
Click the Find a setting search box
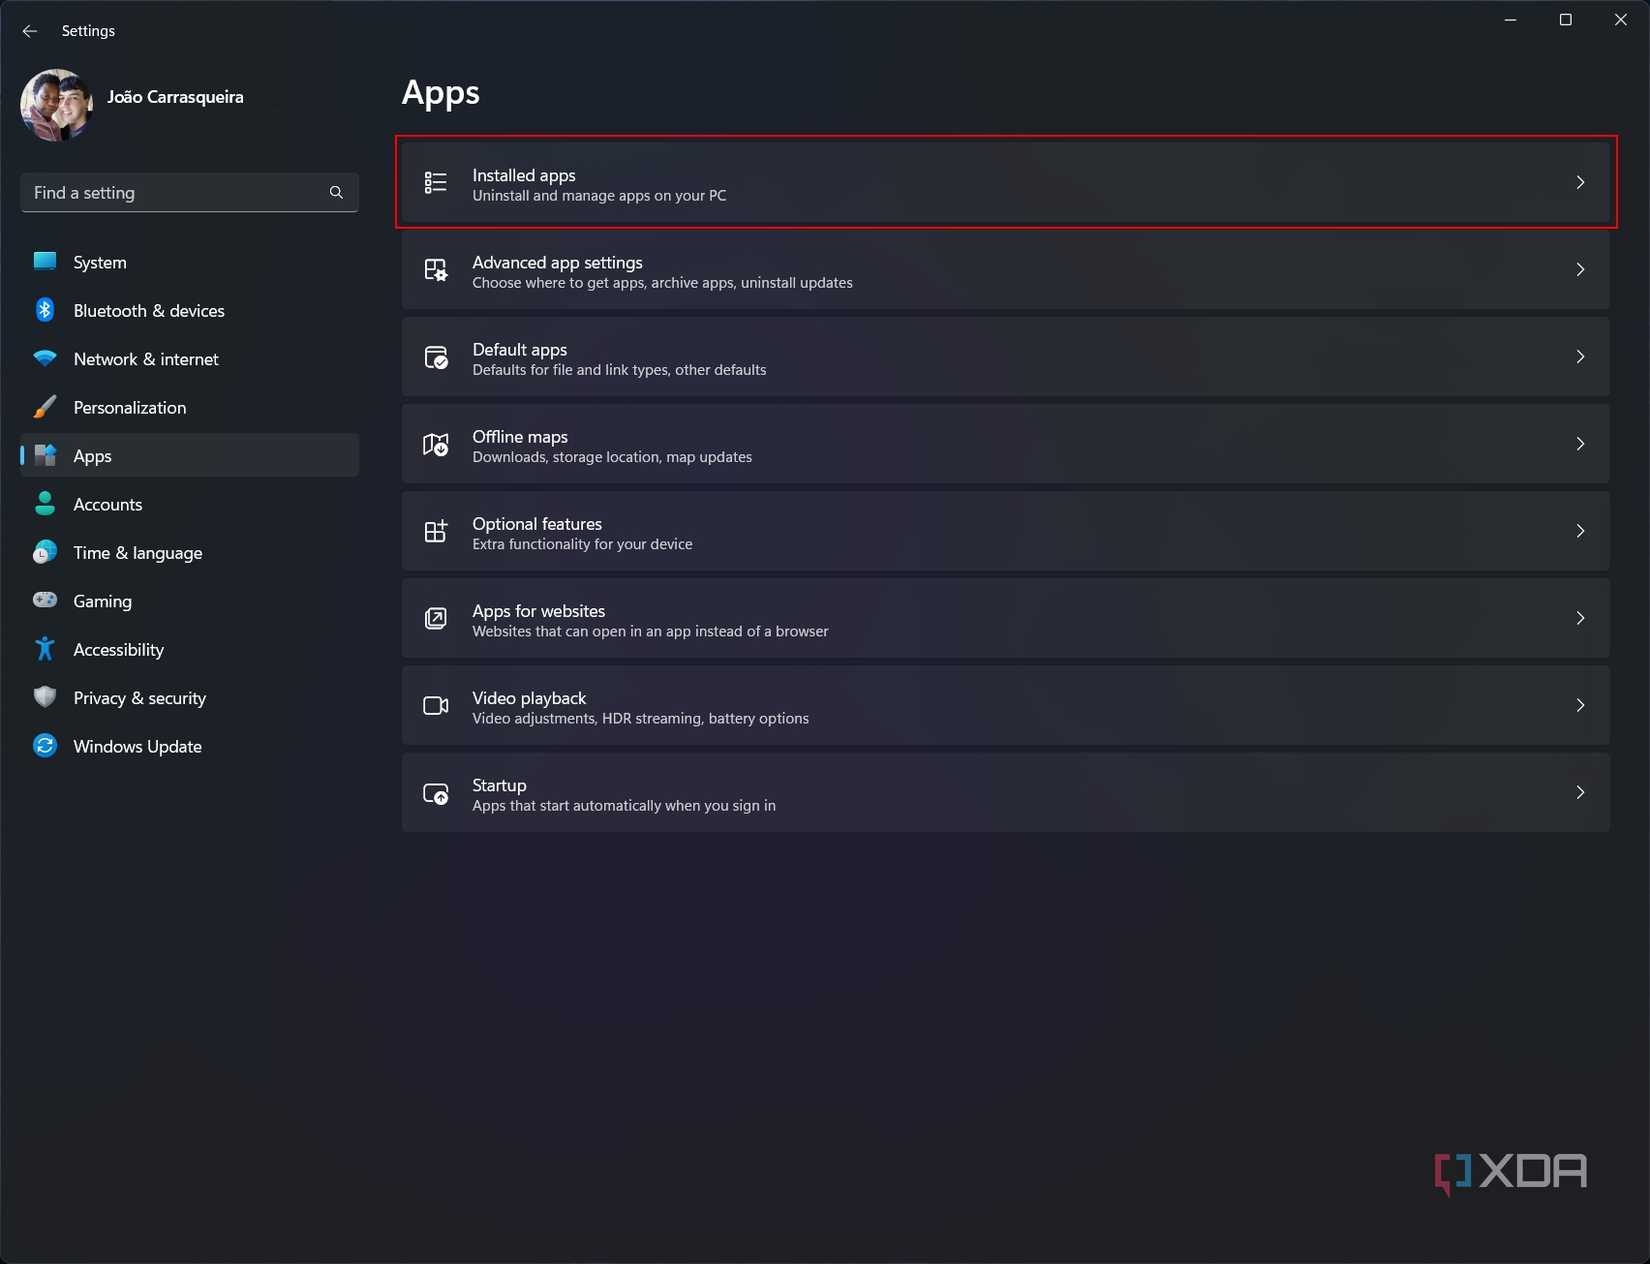coord(175,193)
